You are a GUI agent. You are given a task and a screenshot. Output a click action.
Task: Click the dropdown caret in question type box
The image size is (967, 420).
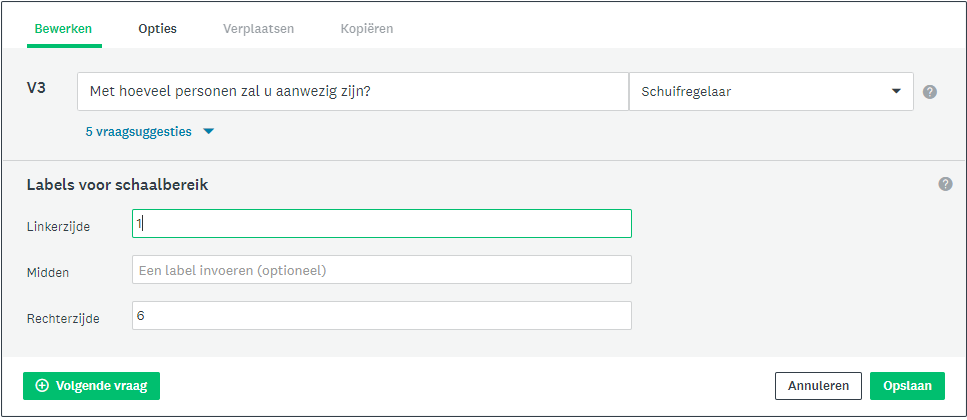click(x=896, y=91)
